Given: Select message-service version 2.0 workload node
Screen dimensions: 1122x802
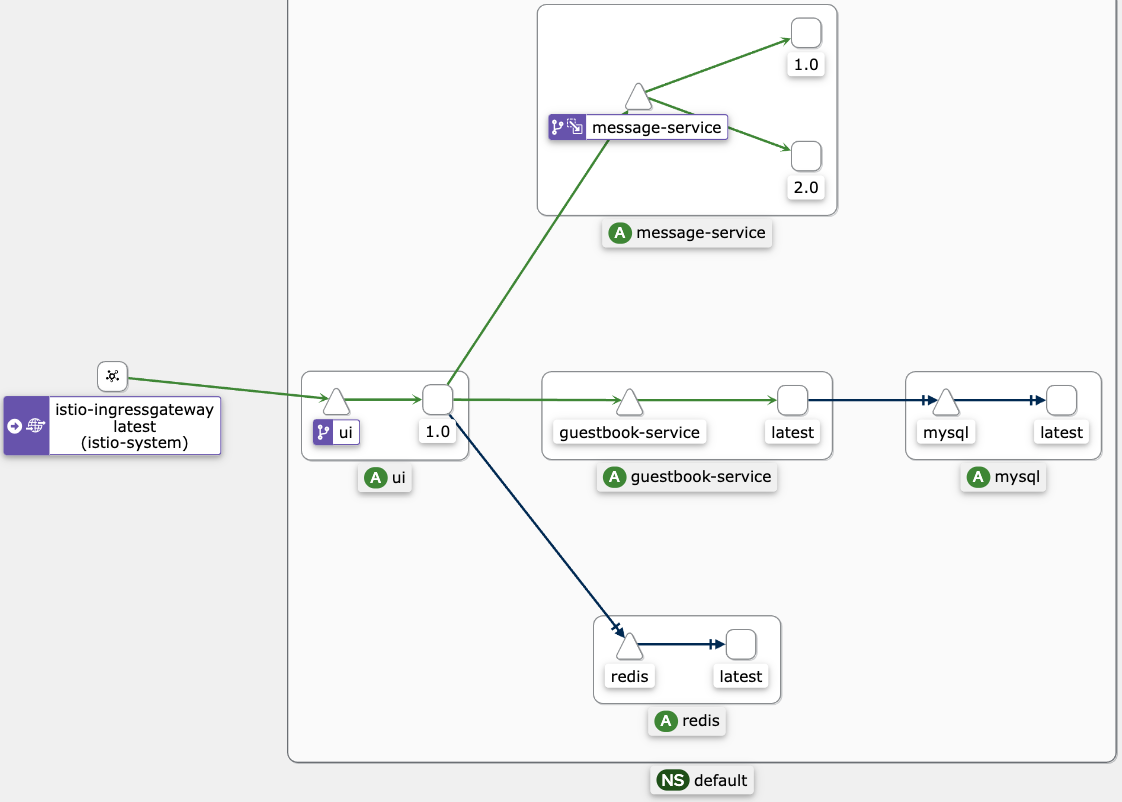Looking at the screenshot, I should tap(806, 156).
